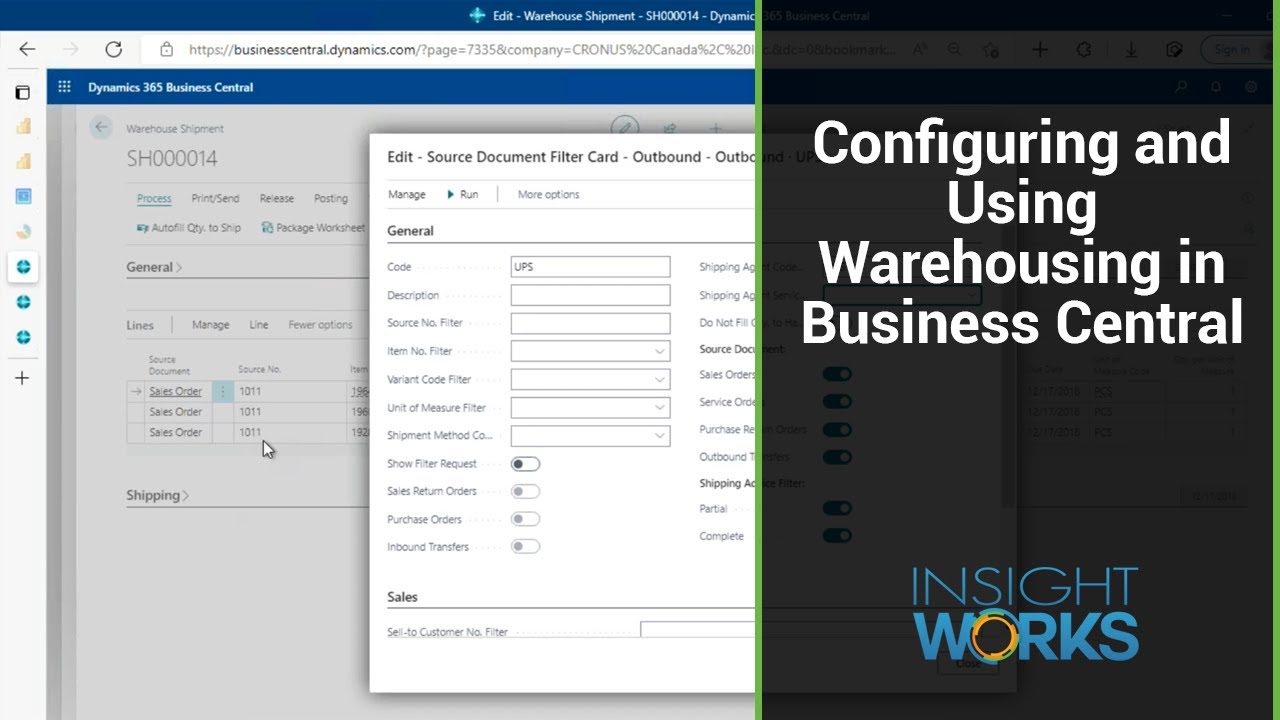Click the Package Worksheet label
The height and width of the screenshot is (720, 1280).
[x=320, y=228]
